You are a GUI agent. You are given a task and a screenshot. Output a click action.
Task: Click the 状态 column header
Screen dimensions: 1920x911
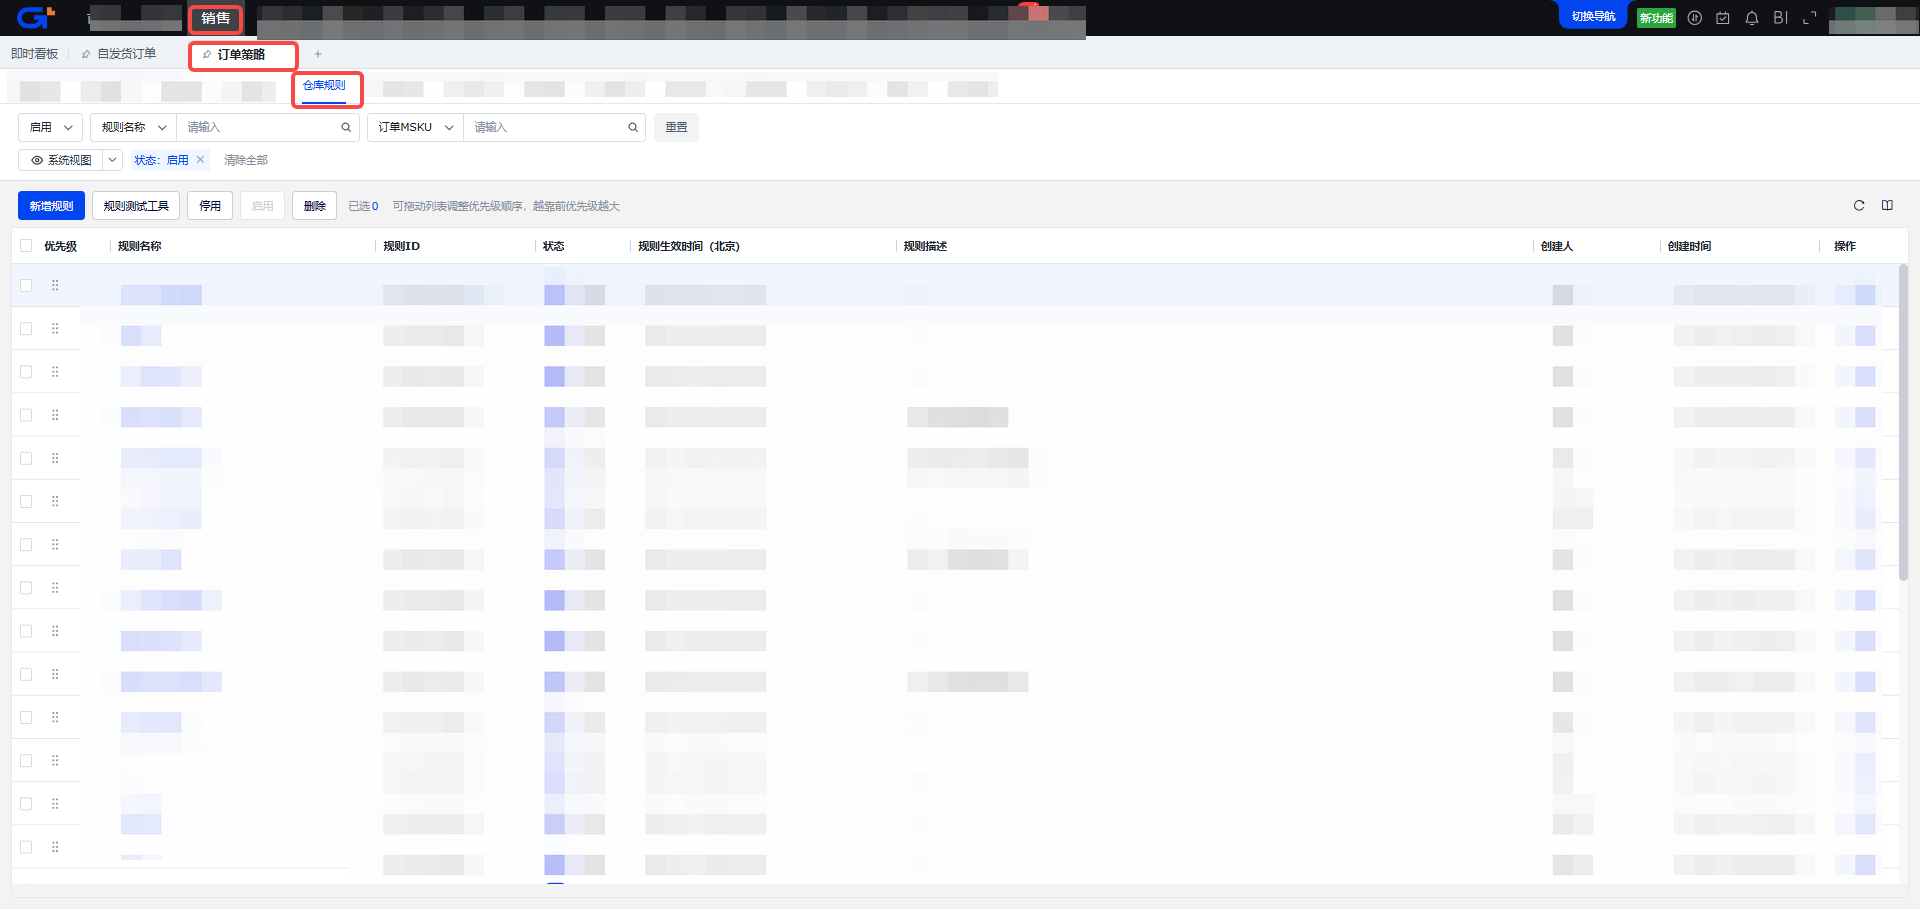553,246
